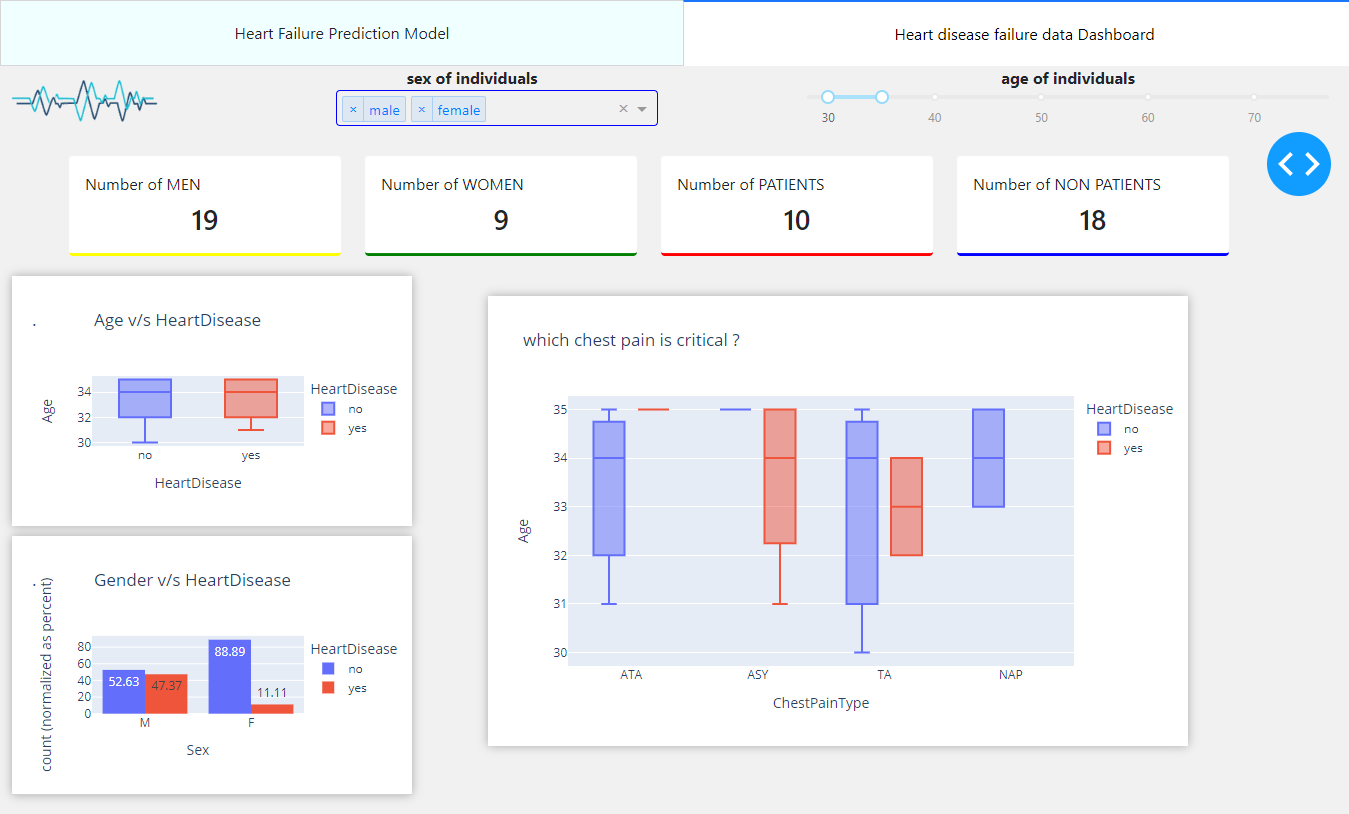Image resolution: width=1349 pixels, height=814 pixels.
Task: Switch to the Heart disease failure data Dashboard tab
Action: point(1023,33)
